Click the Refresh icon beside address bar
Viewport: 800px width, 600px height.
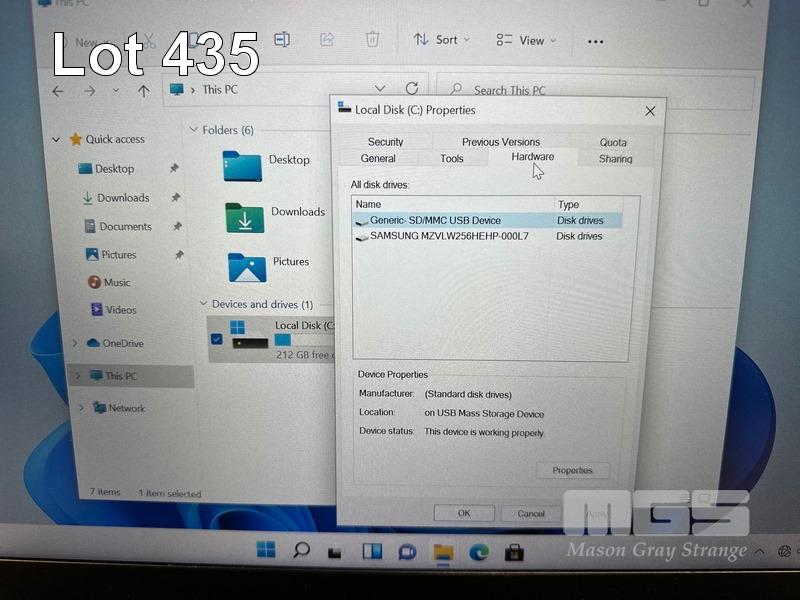coord(412,89)
